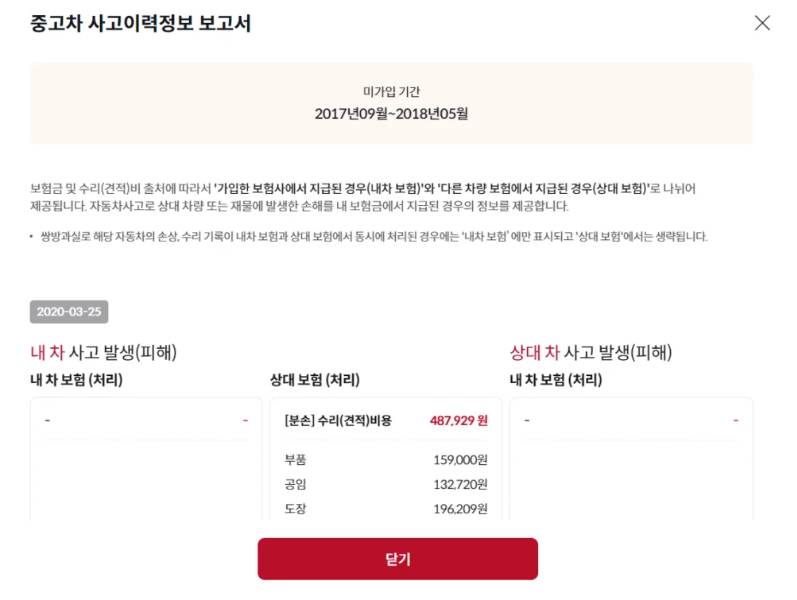Click the 132,720원 labor amount
797x600 pixels.
[x=460, y=485]
